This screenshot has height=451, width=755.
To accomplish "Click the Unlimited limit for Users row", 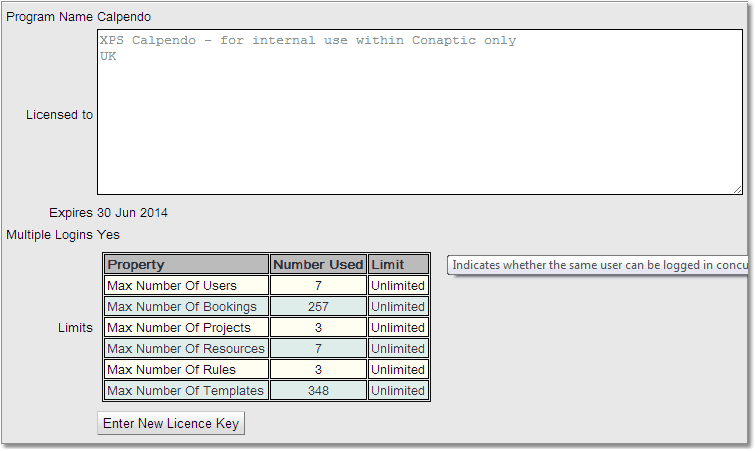I will tap(398, 286).
